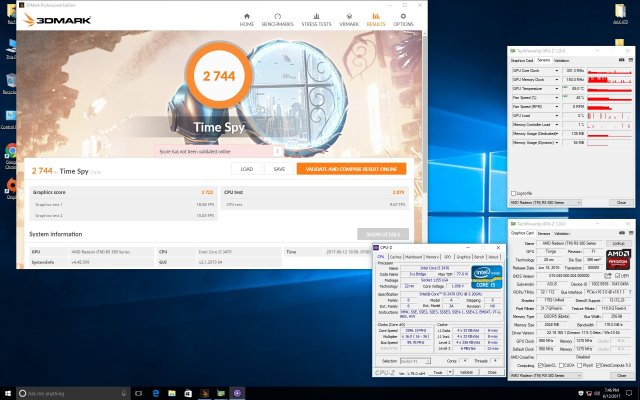Click the Validate button in CPU-Z
This screenshot has height=400, width=640.
click(x=466, y=372)
